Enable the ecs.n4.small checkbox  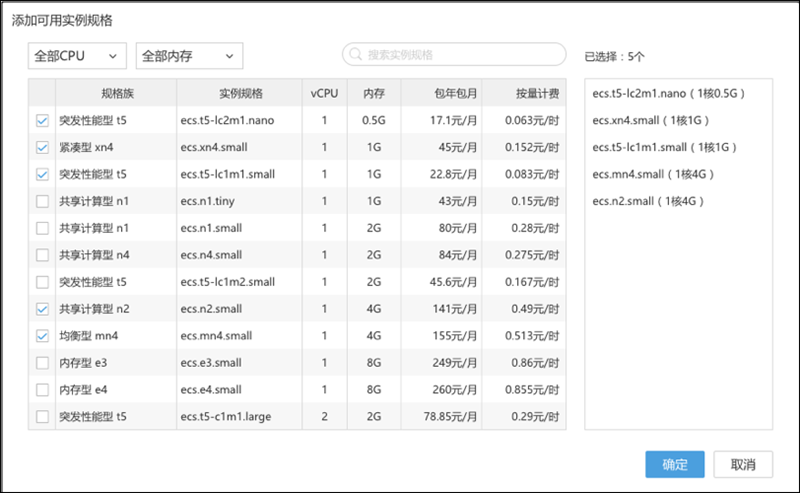tap(42, 255)
